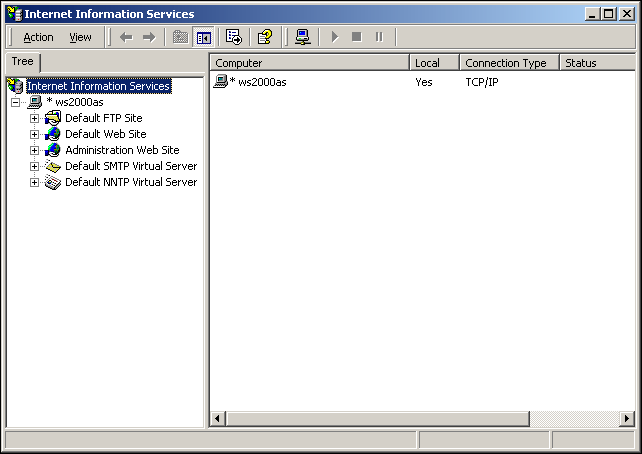Screen dimensions: 642x454
Task: Click the Default NNTP Virtual Server icon
Action: tap(53, 182)
